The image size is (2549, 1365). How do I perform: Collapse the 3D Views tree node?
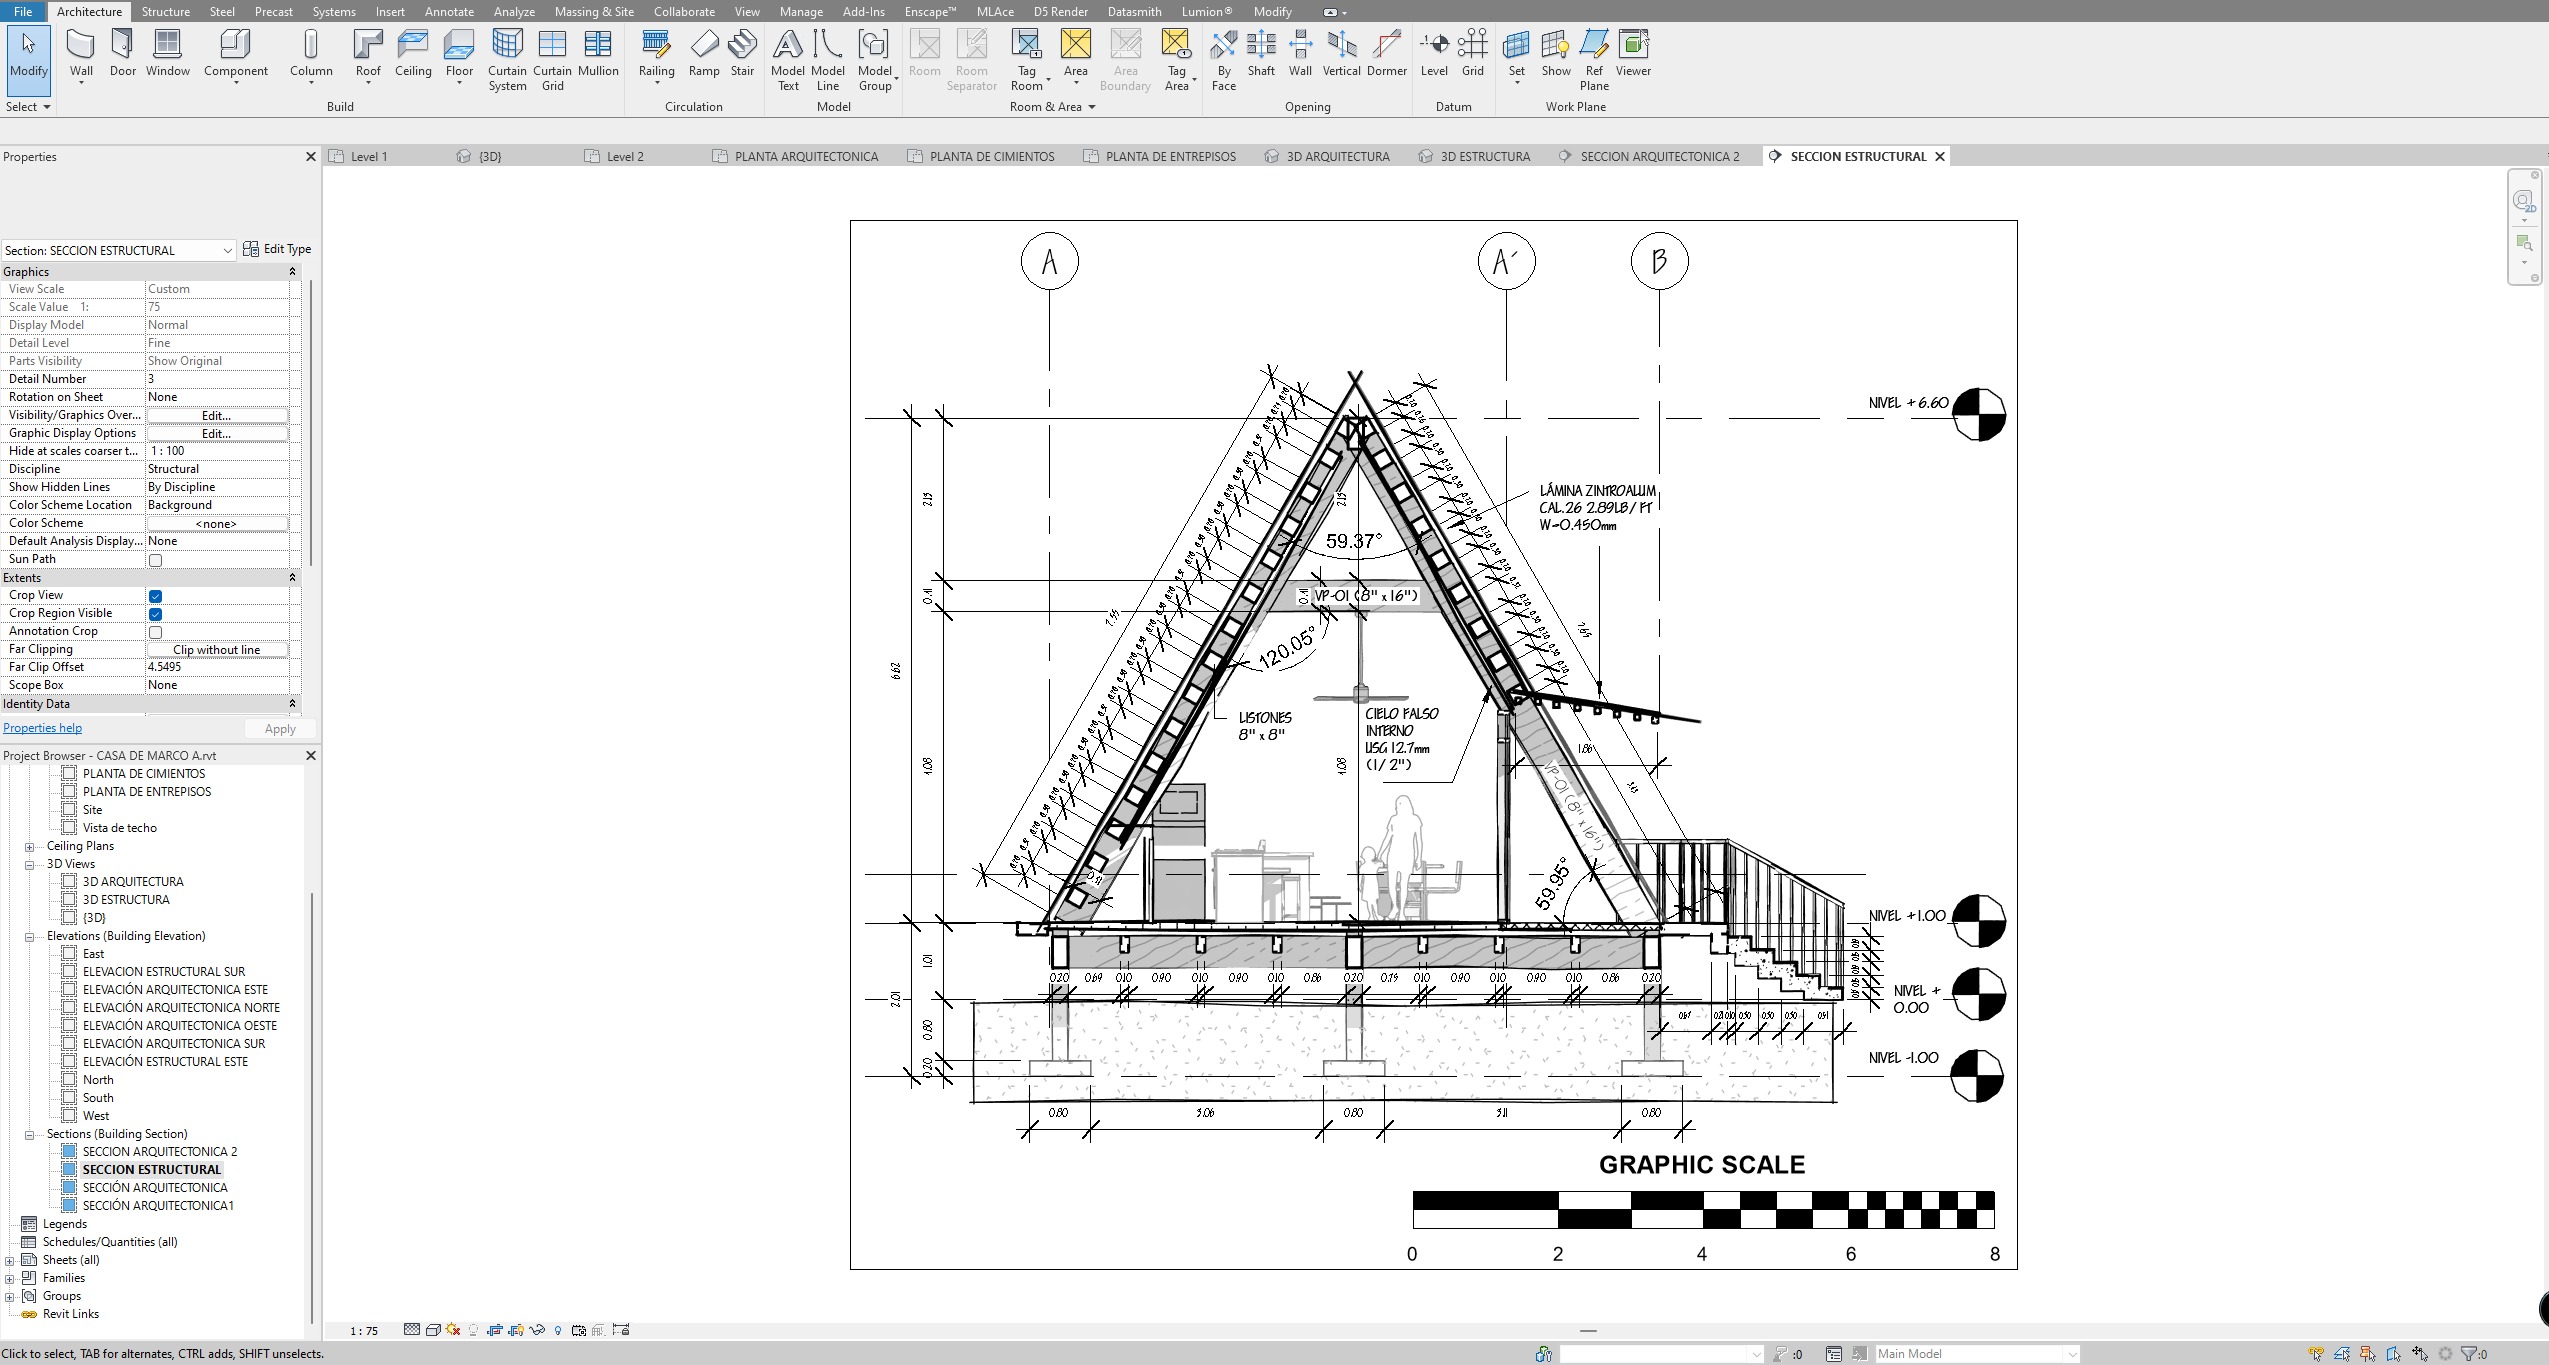click(x=29, y=865)
